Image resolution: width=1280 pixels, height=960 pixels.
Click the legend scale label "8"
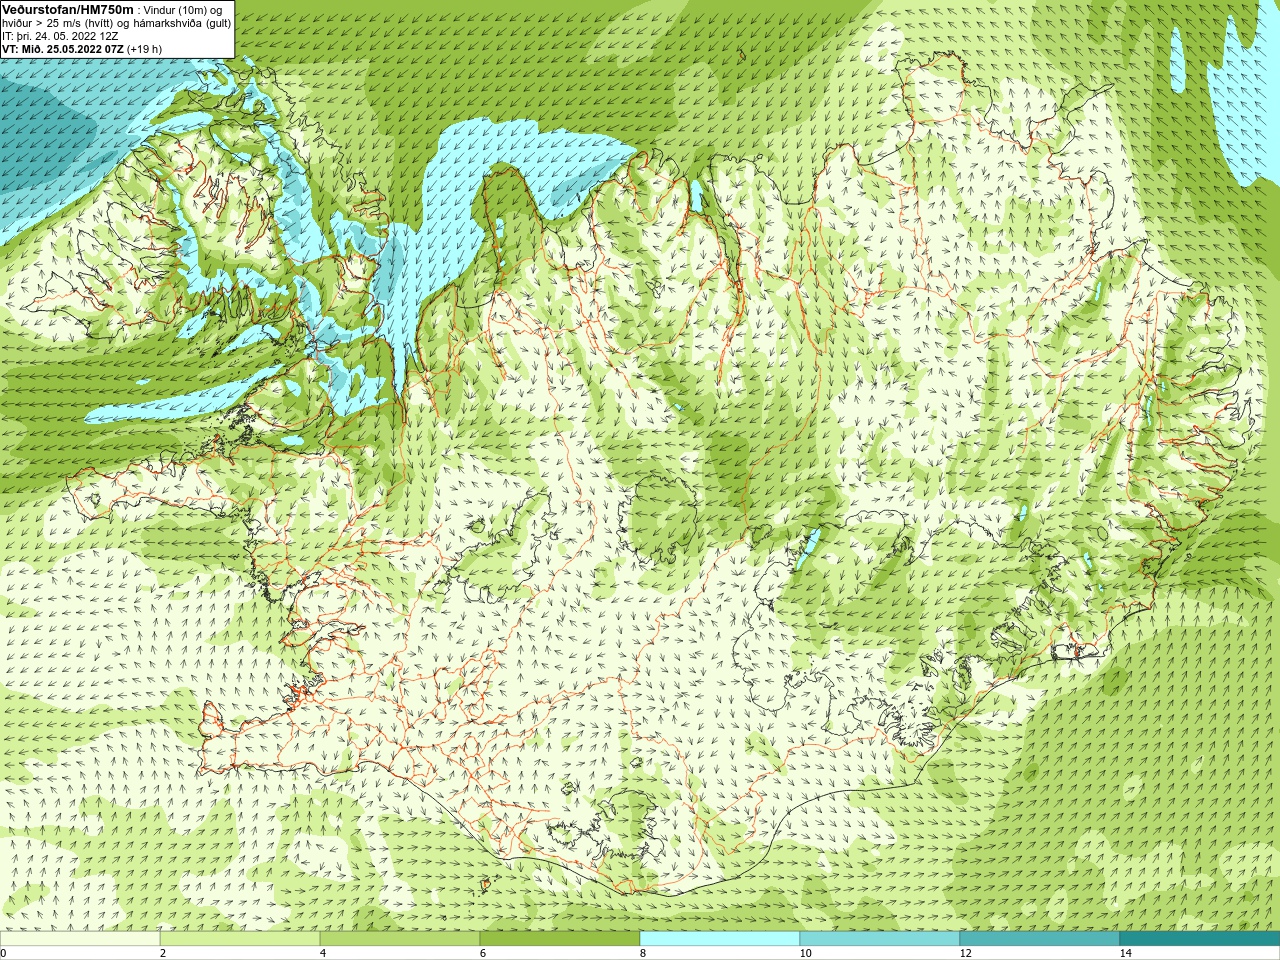click(643, 953)
